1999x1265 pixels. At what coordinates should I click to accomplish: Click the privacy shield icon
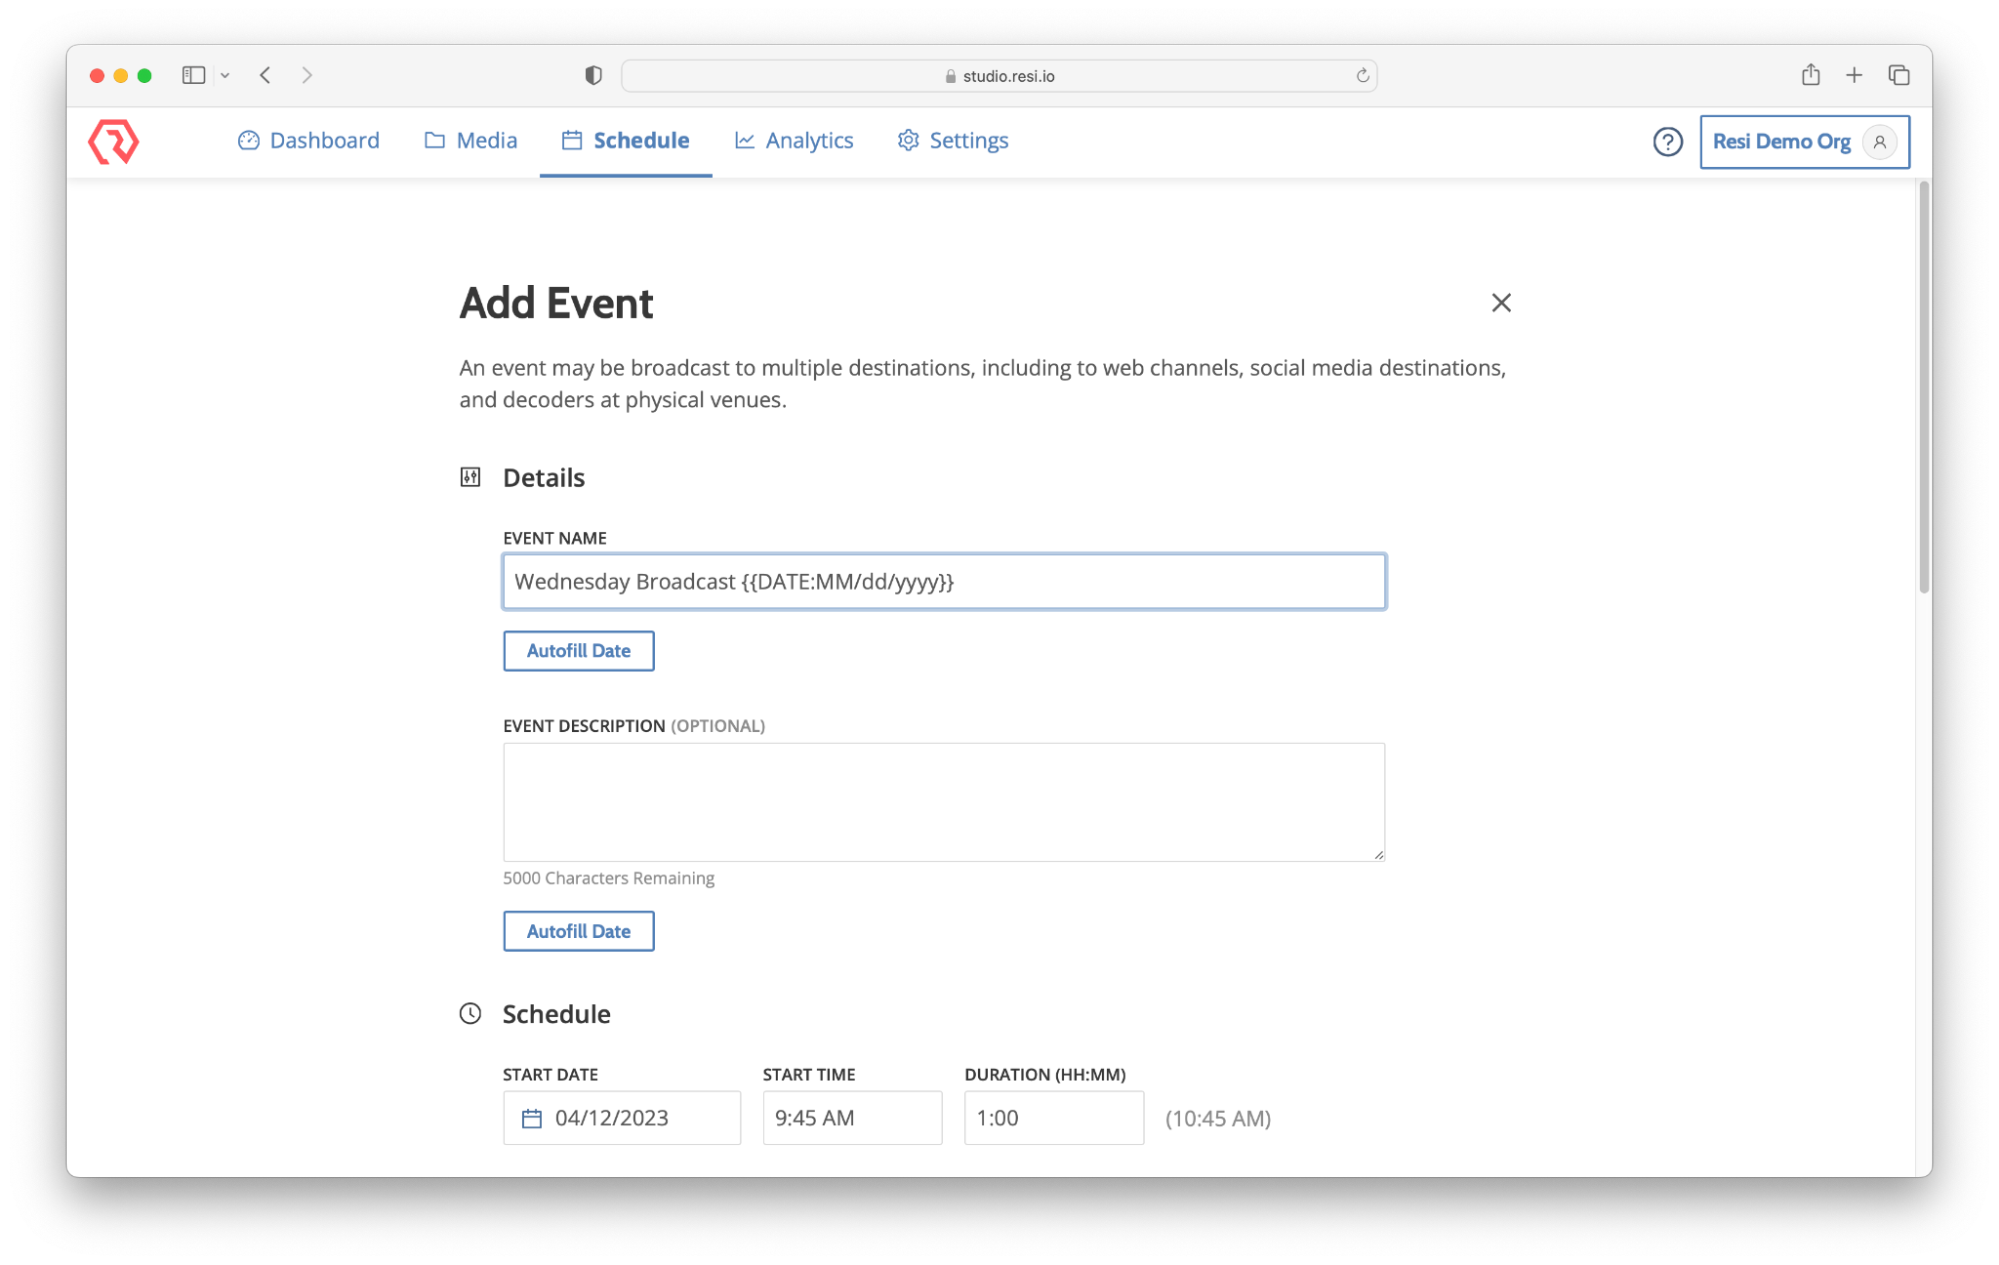click(x=593, y=76)
